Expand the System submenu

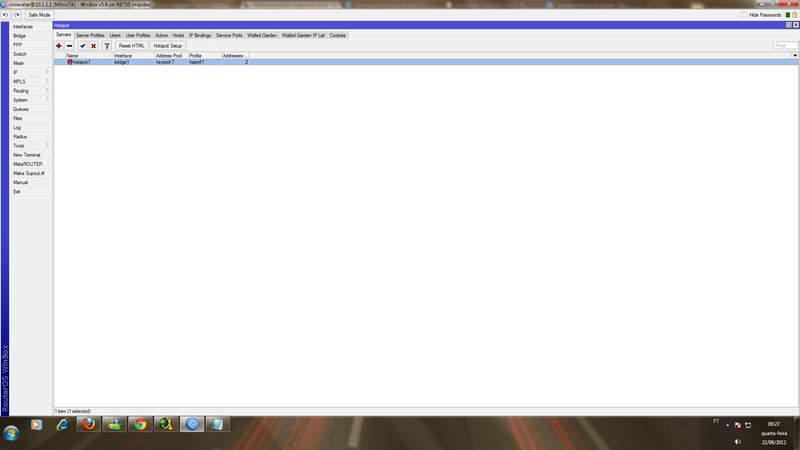coord(31,100)
